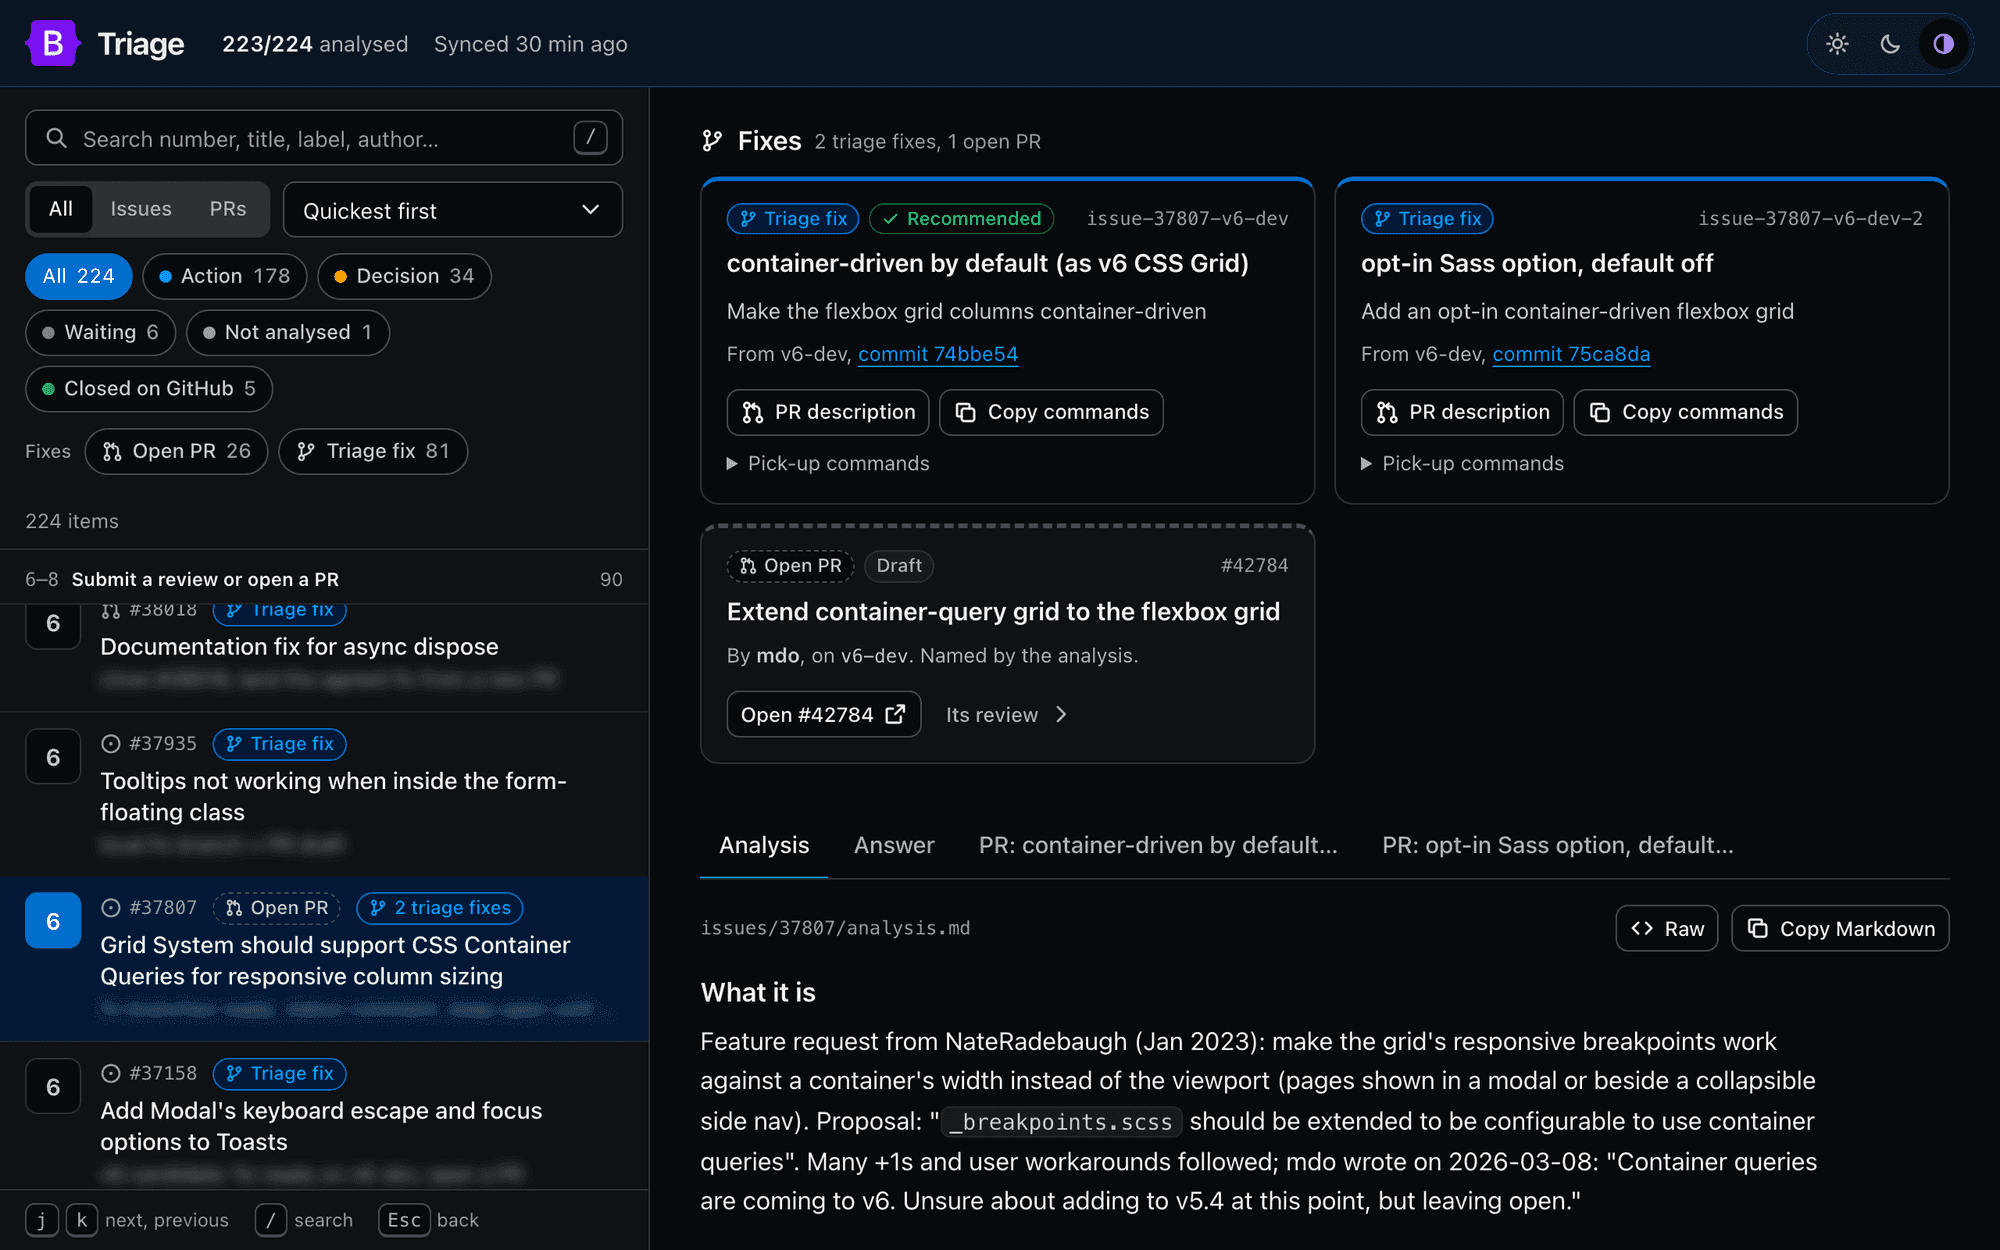Viewport: 2000px width, 1250px height.
Task: Switch to light theme sun icon
Action: click(x=1837, y=44)
